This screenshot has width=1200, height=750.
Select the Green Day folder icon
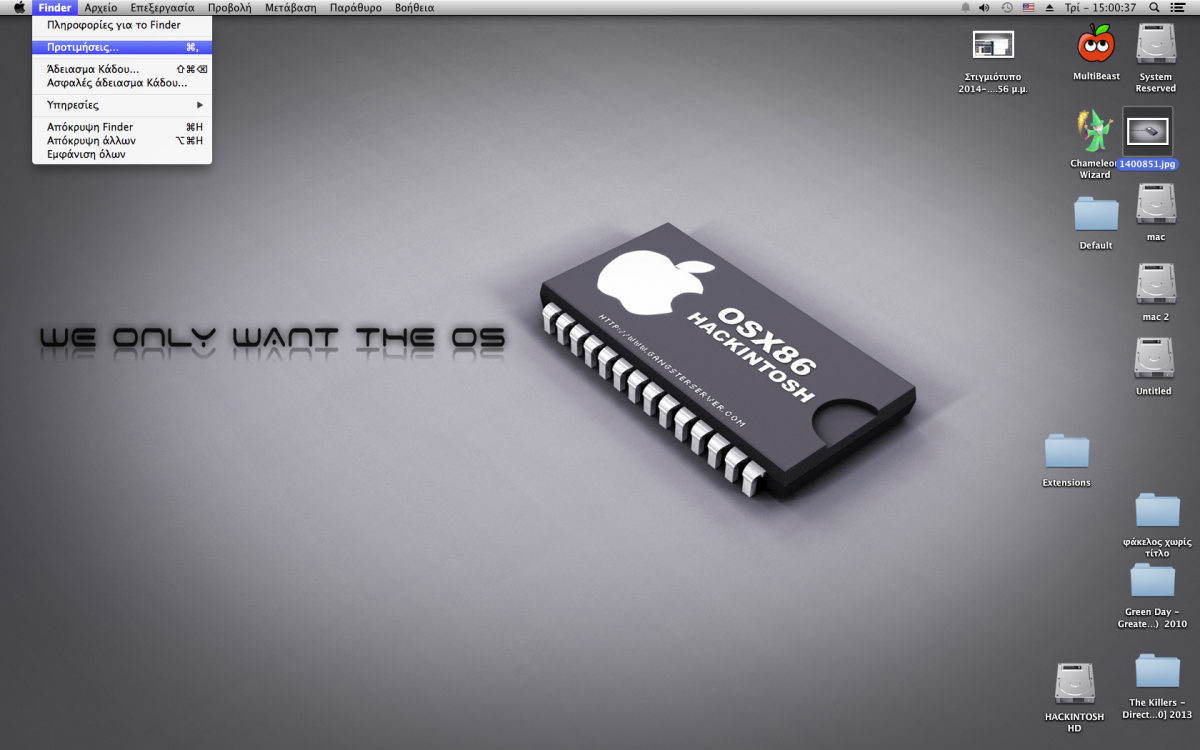coord(1152,580)
